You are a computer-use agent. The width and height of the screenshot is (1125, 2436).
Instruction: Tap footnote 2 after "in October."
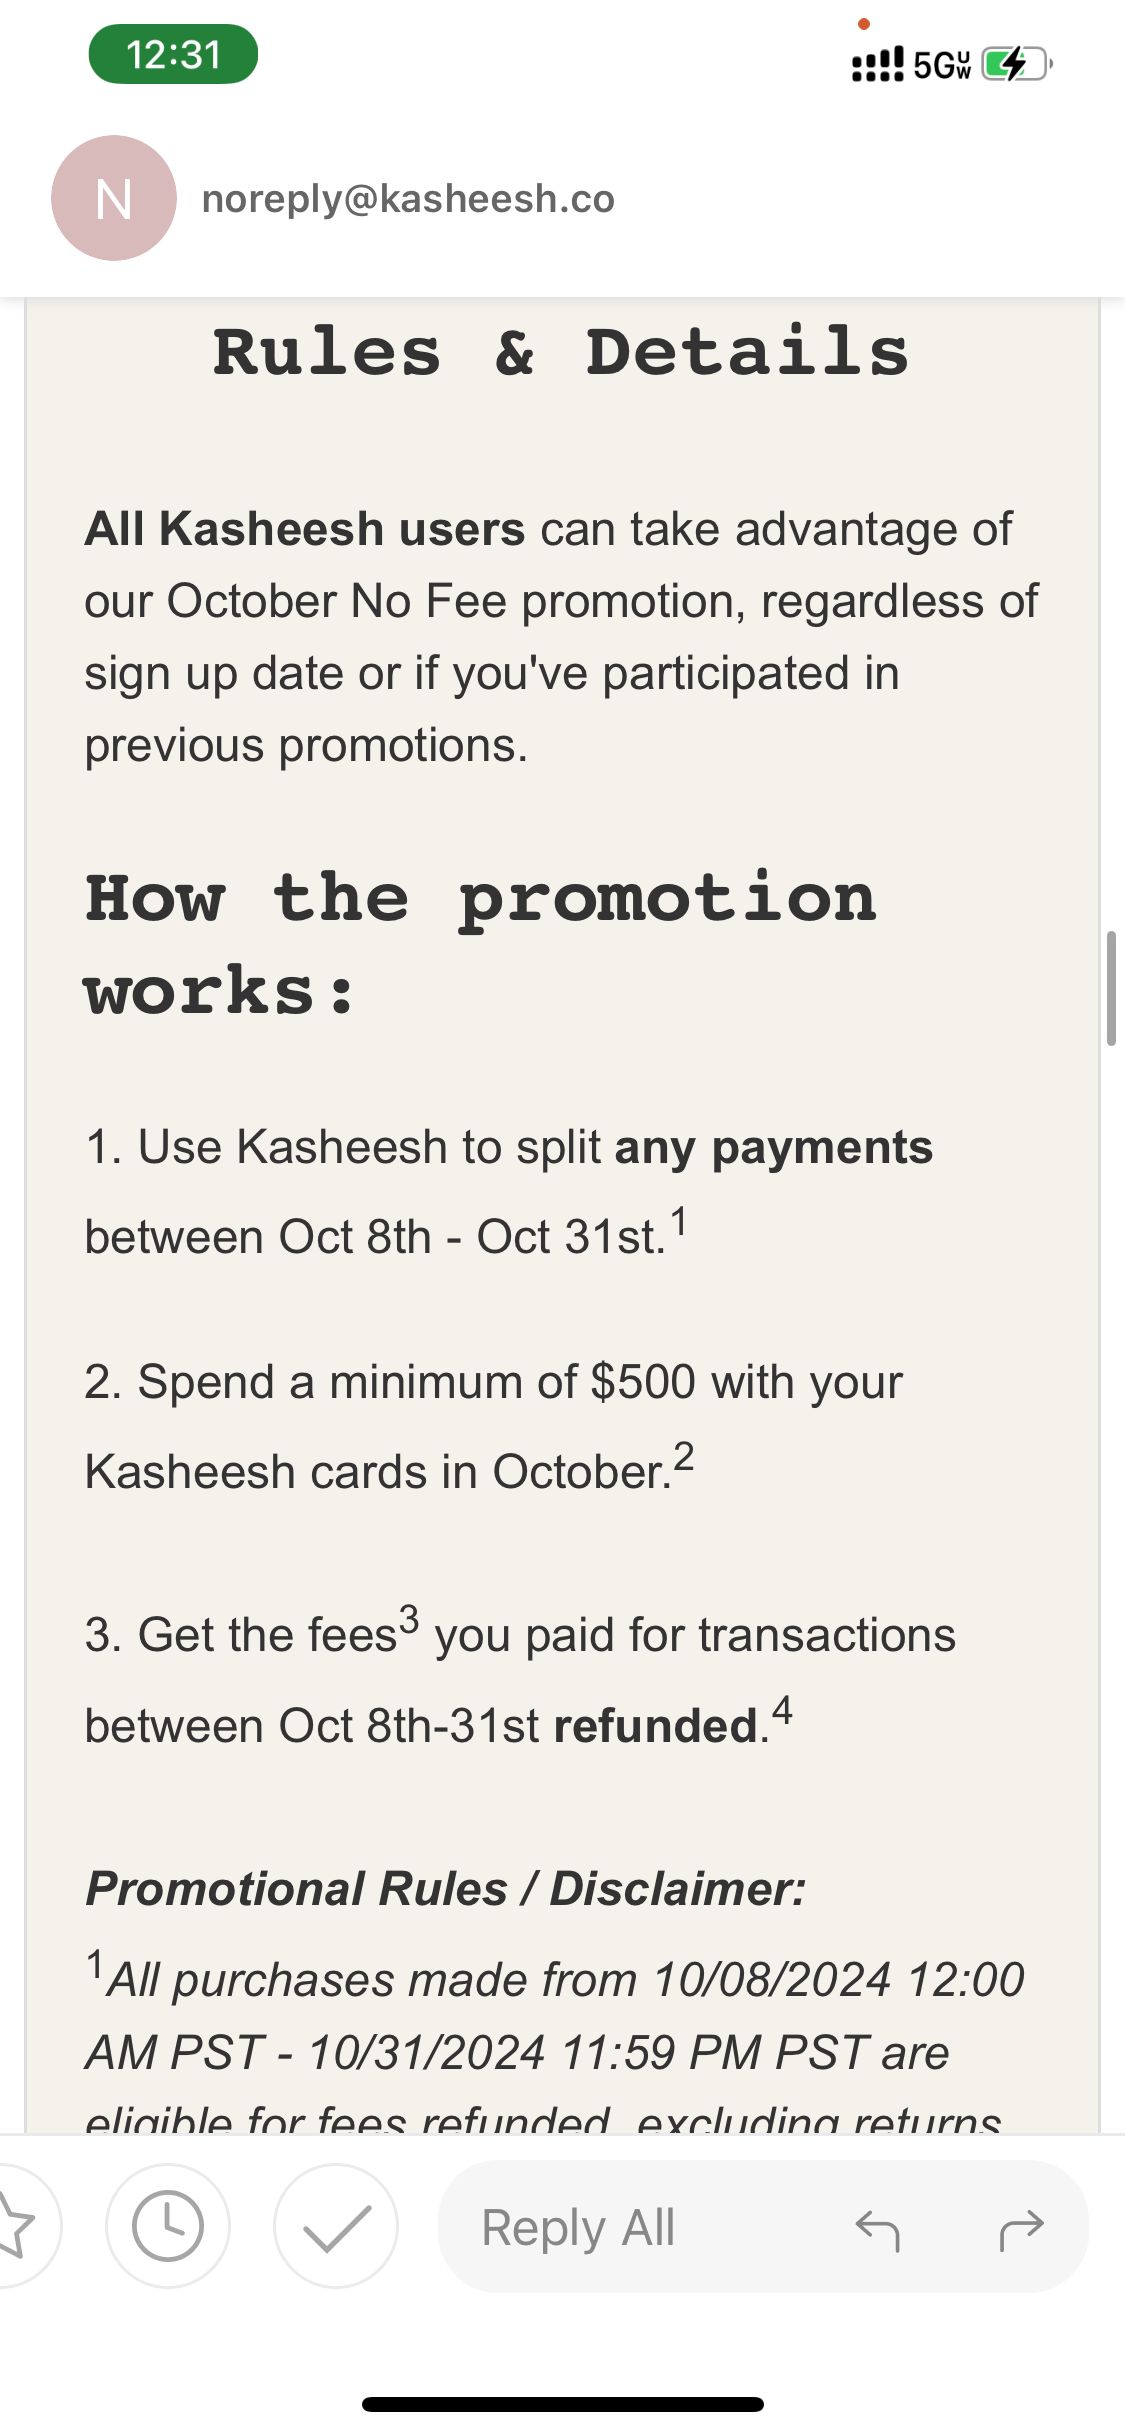point(684,1457)
